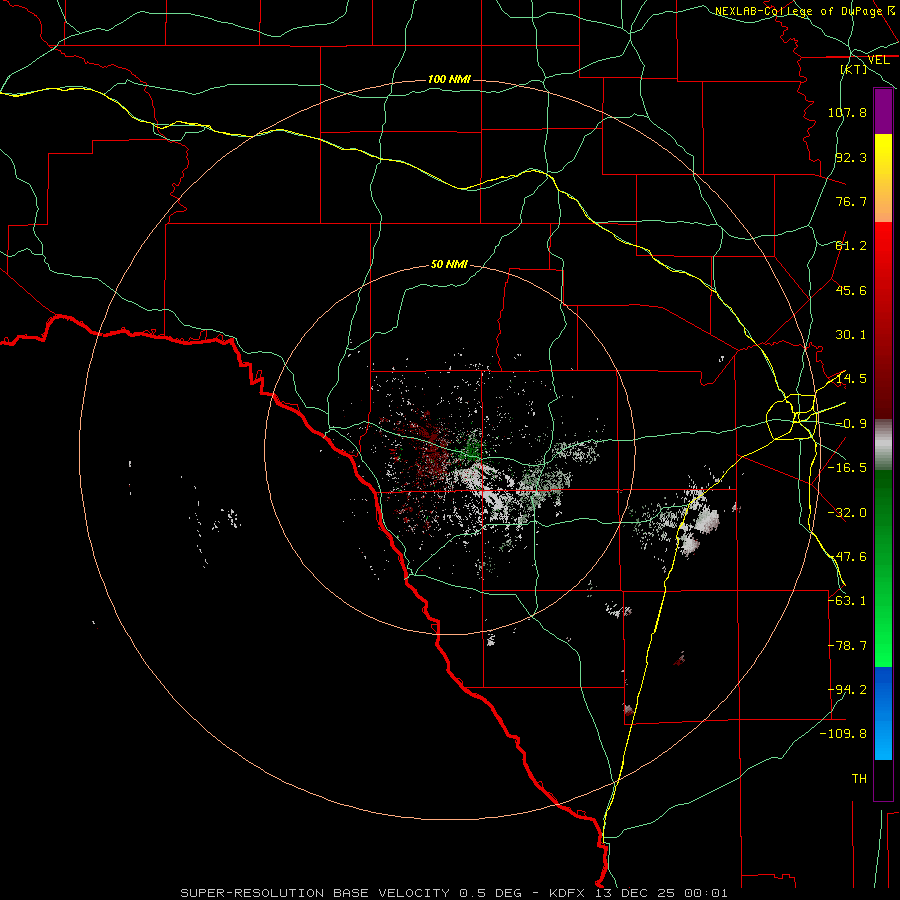Click the 14.5 velocity scale value

(x=851, y=379)
